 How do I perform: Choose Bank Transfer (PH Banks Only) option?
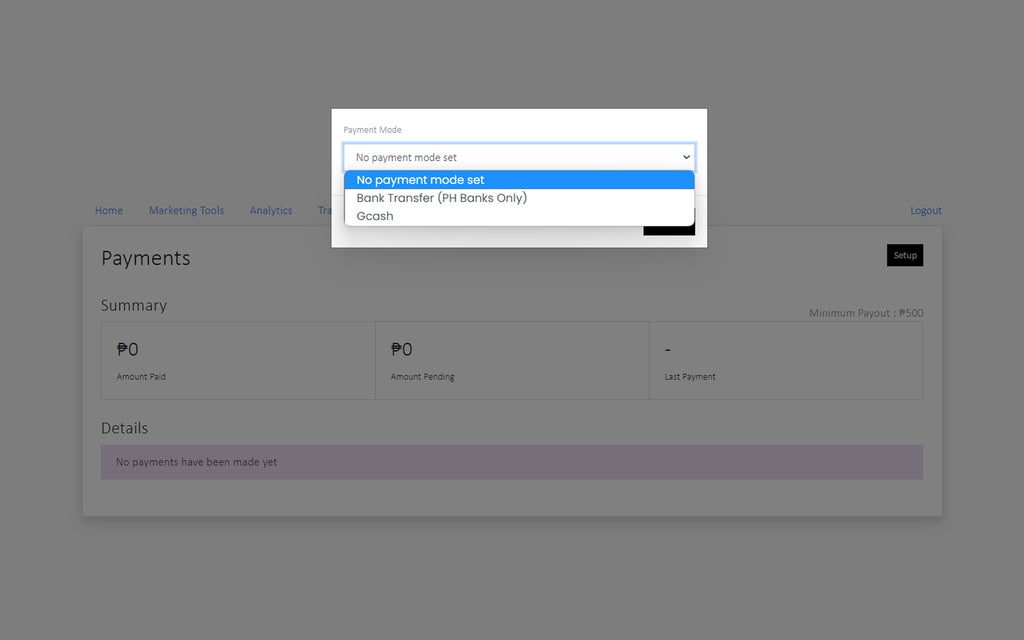coord(441,198)
